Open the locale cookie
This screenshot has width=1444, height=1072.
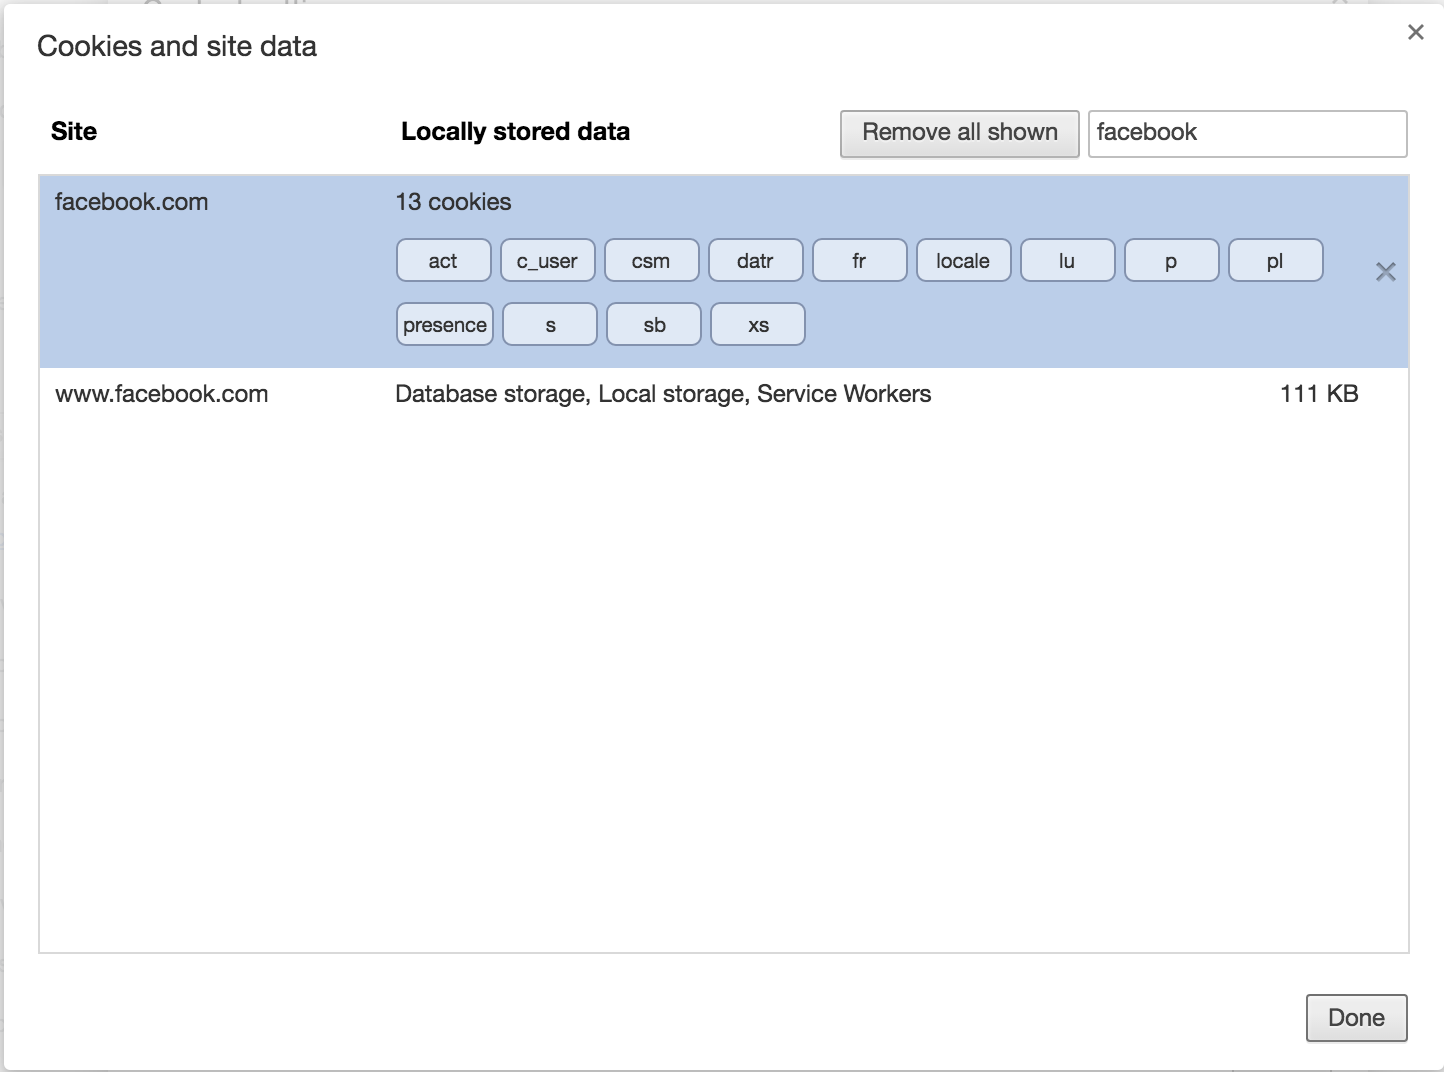tap(963, 261)
